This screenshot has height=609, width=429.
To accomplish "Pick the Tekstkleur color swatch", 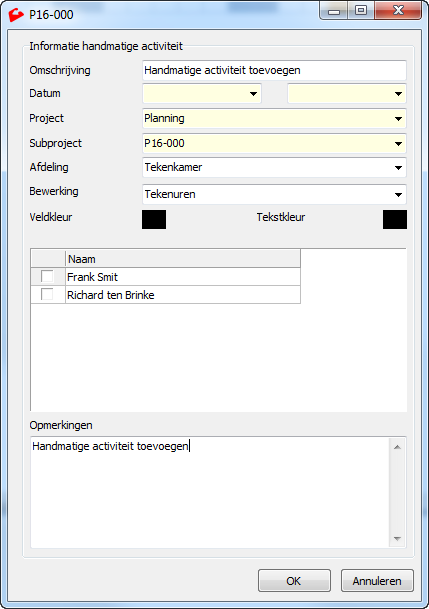I will point(395,219).
